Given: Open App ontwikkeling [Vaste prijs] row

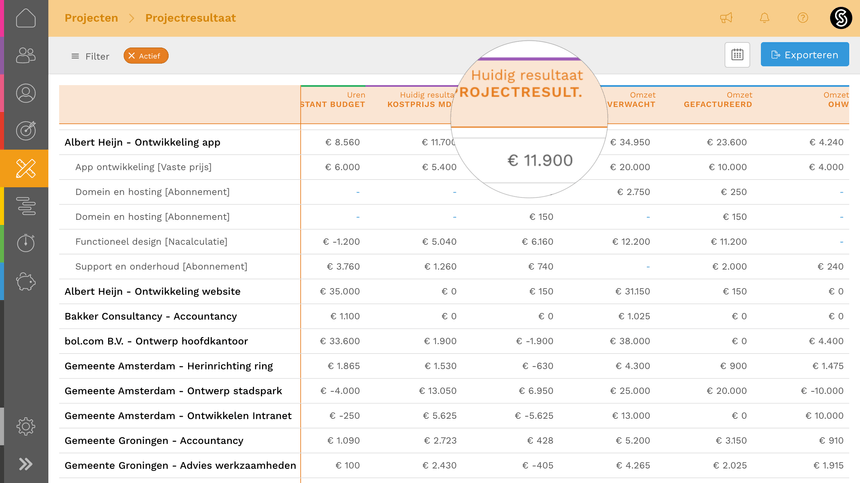Looking at the screenshot, I should [143, 167].
